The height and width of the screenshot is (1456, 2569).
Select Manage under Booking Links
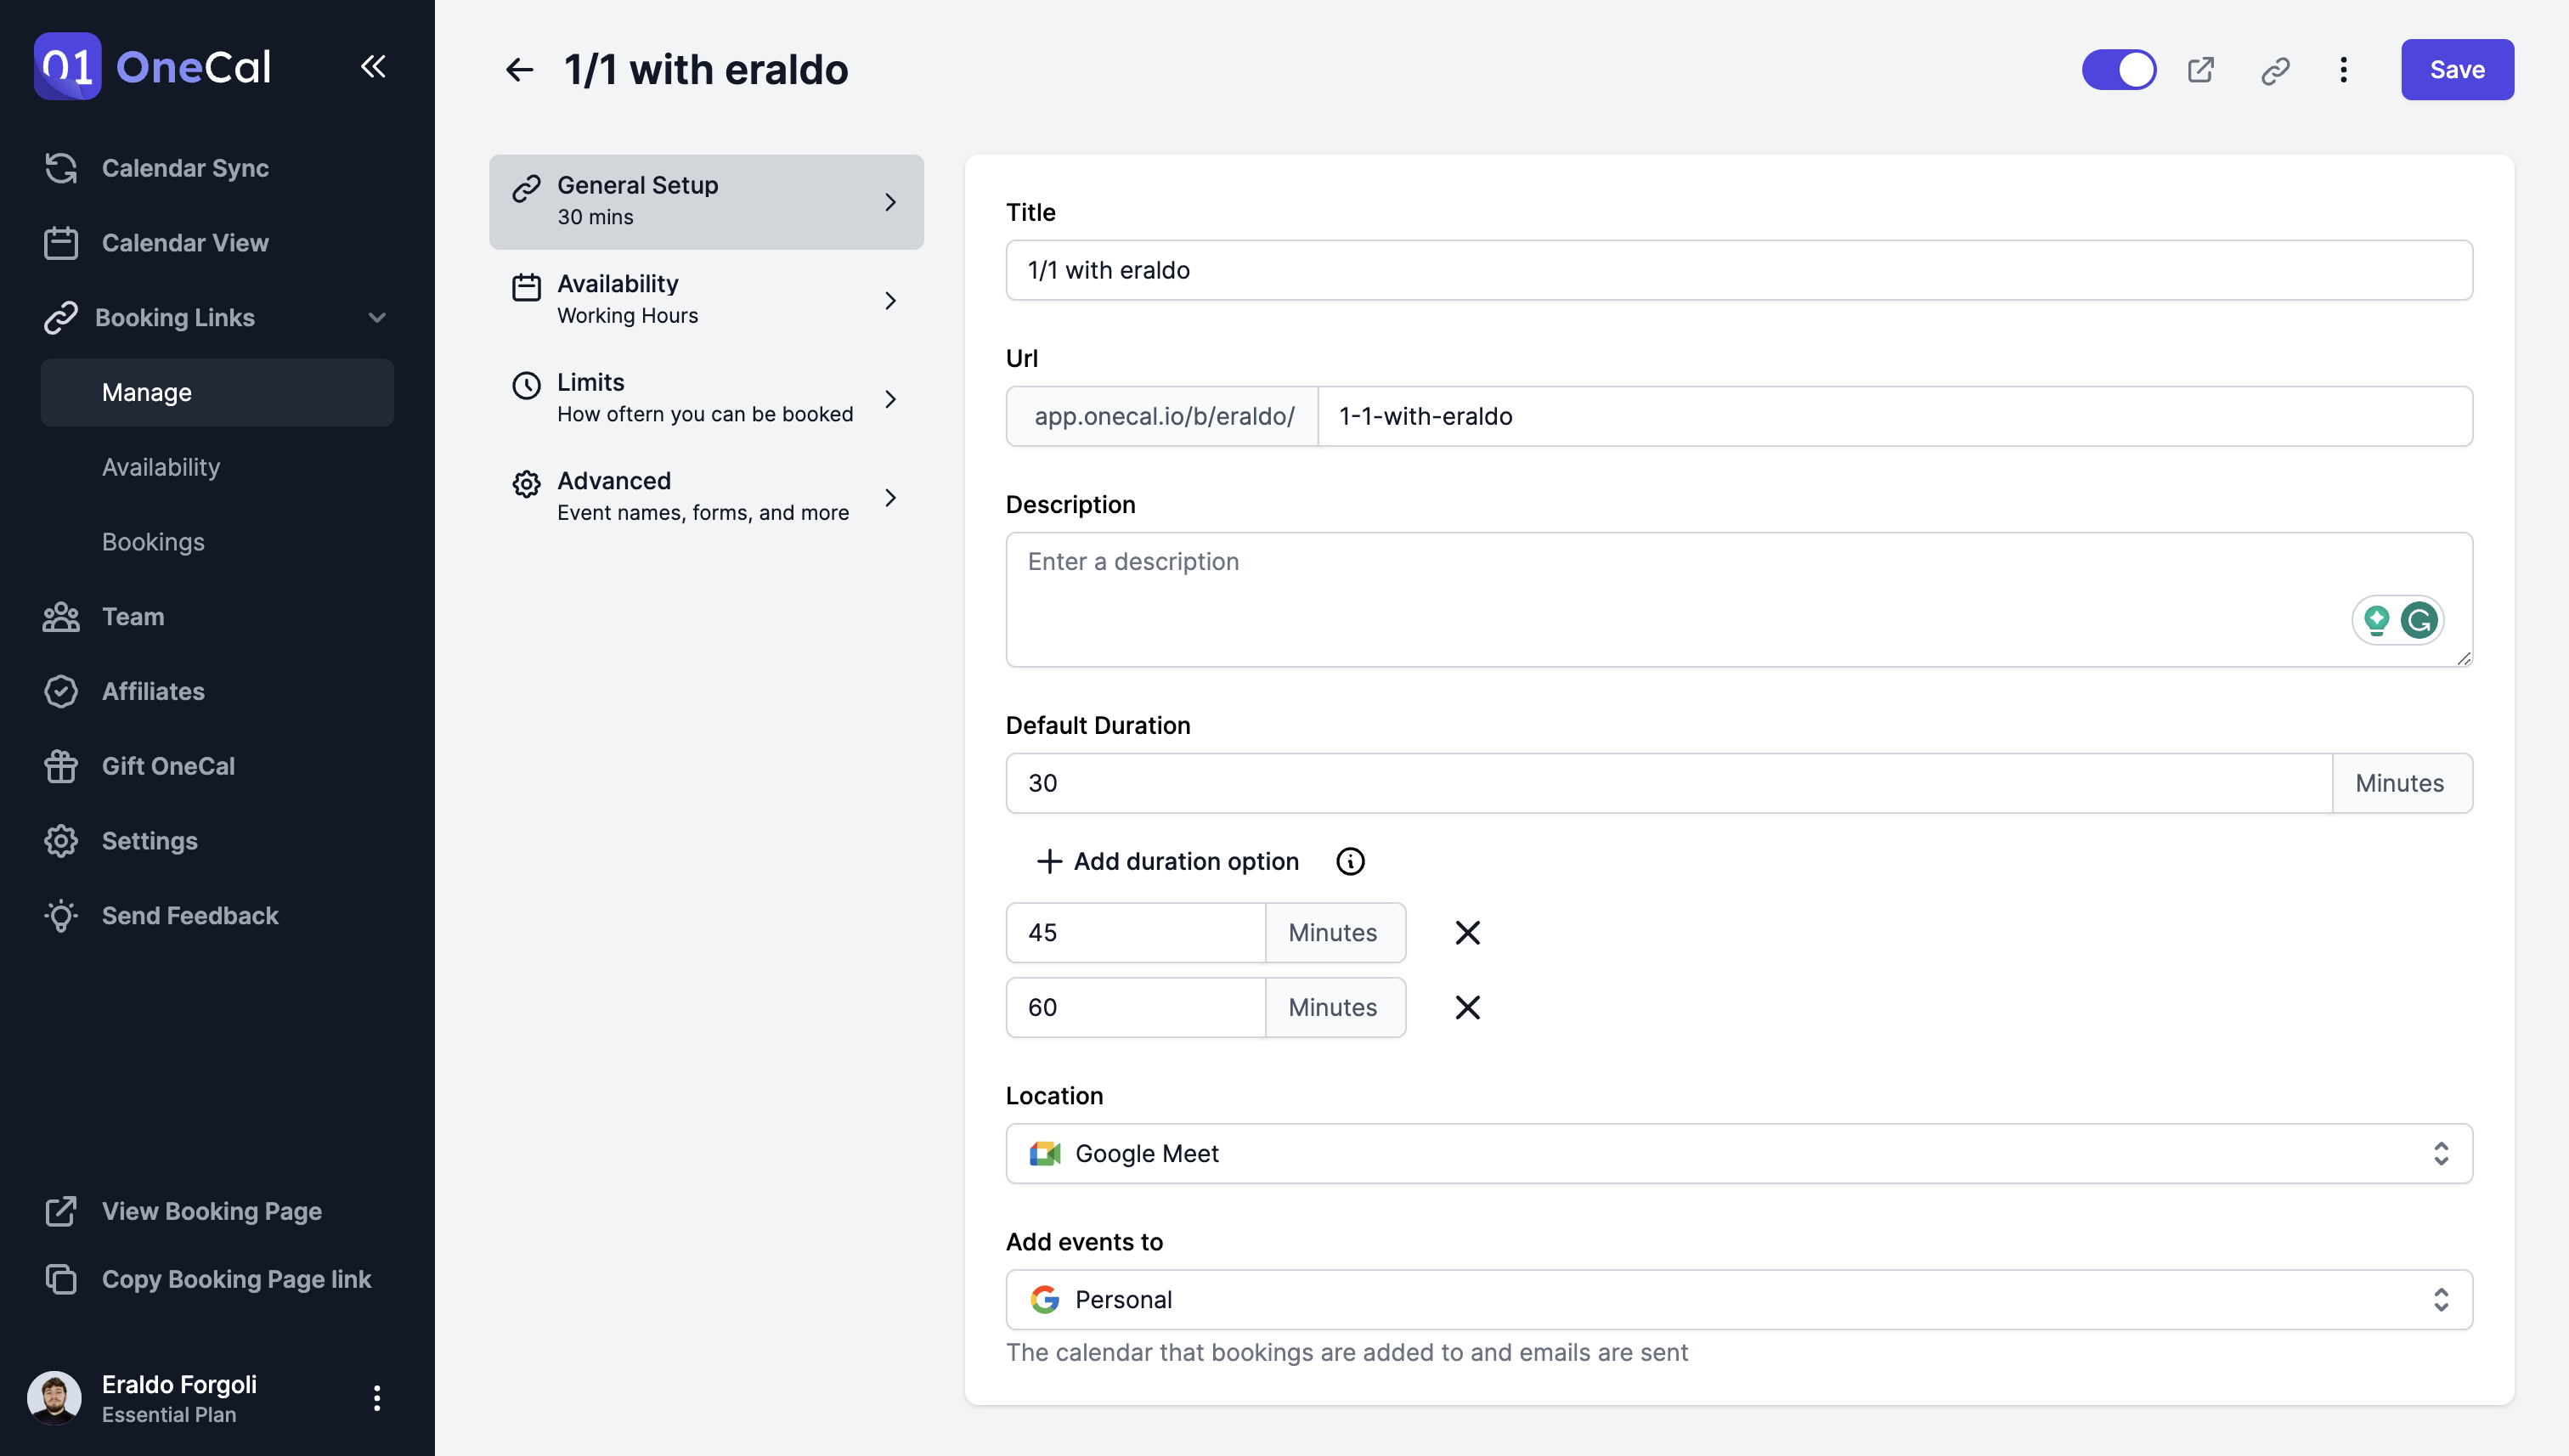click(x=146, y=392)
